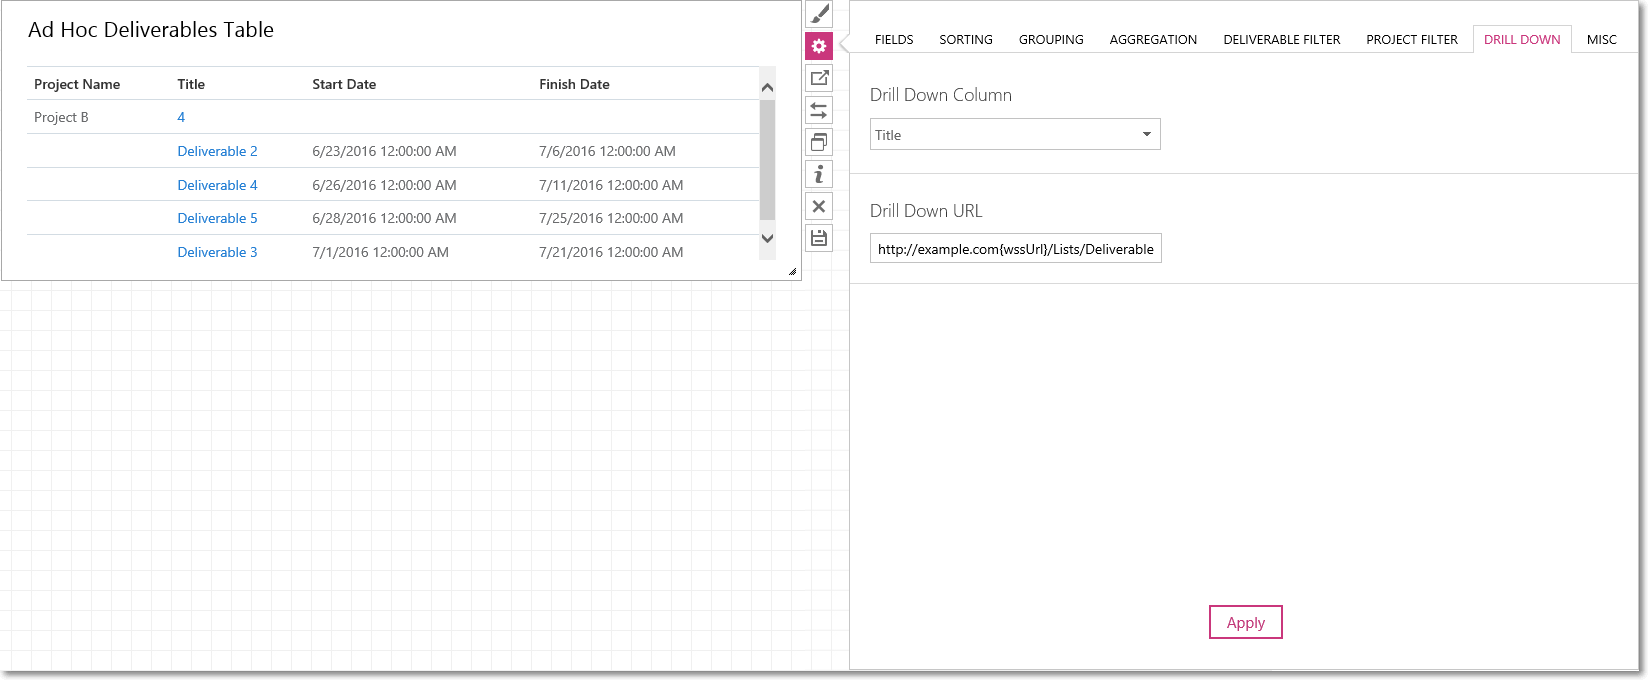1648x680 pixels.
Task: Click the count link 4 for Project B
Action: tap(181, 117)
